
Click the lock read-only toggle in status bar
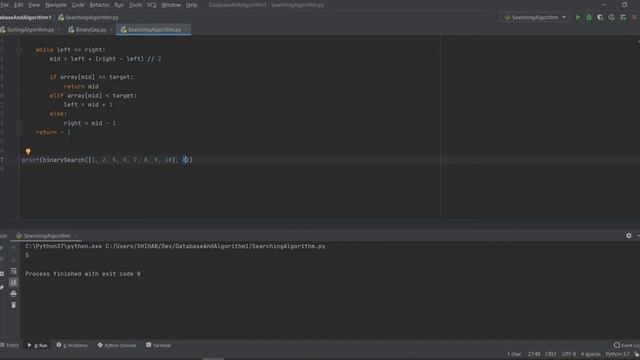(636, 354)
